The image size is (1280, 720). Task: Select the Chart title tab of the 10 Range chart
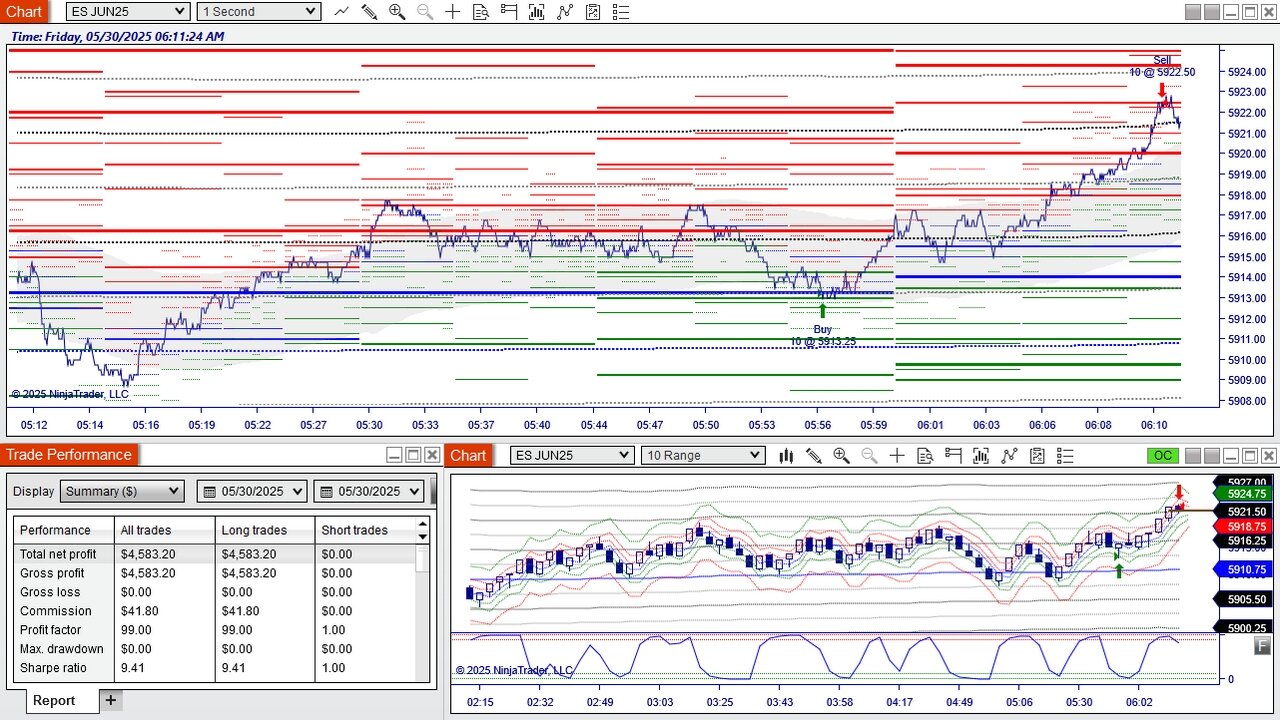click(468, 455)
